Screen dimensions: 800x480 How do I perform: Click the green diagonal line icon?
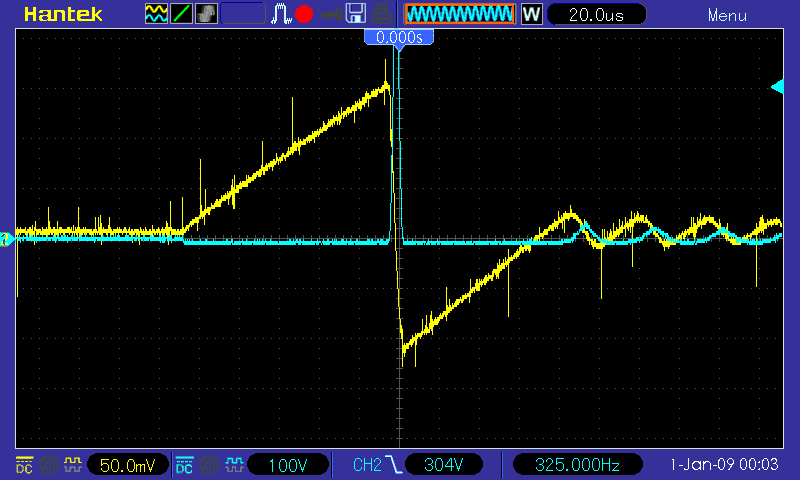point(181,14)
